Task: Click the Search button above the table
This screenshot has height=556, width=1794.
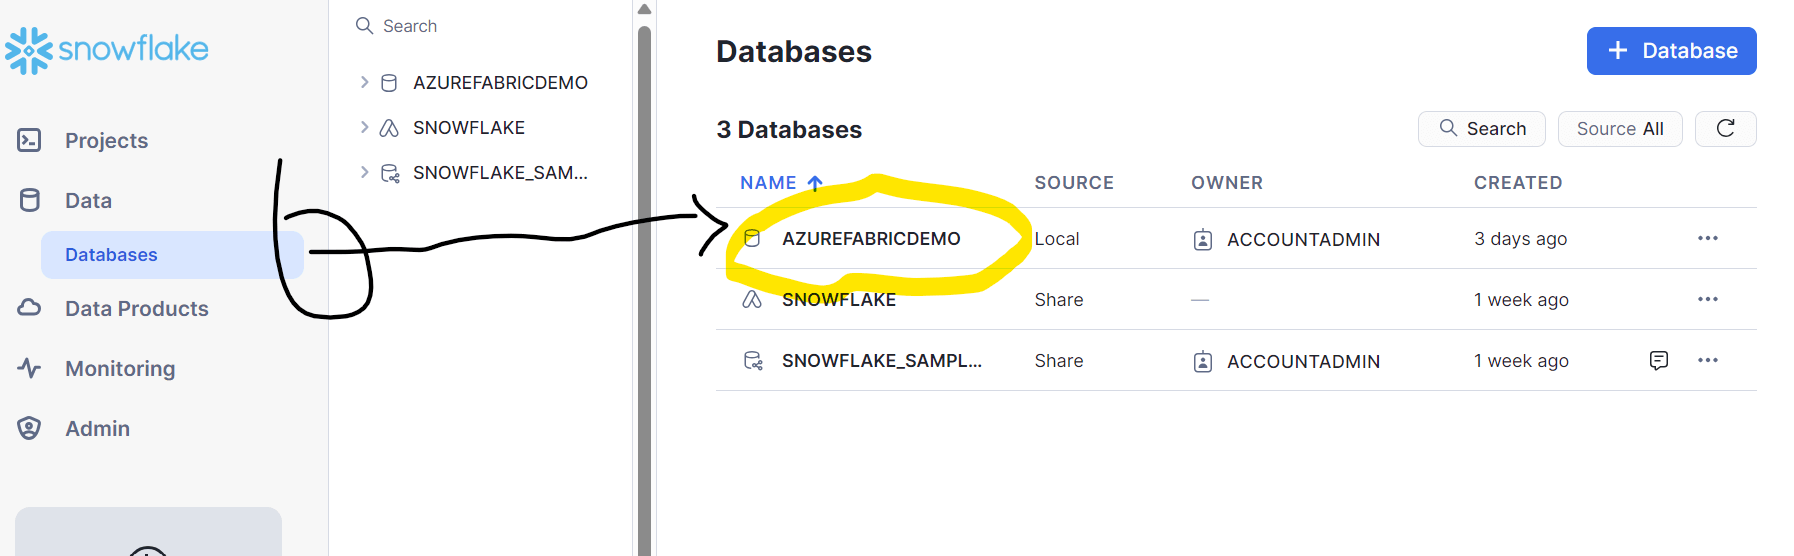Action: coord(1481,129)
